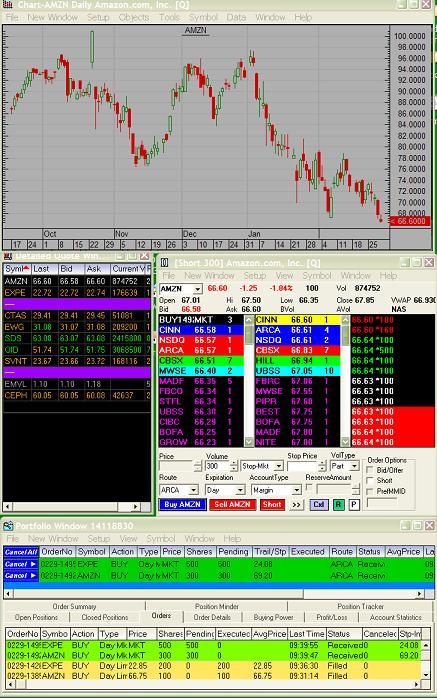Image resolution: width=437 pixels, height=698 pixels.
Task: Click the P button in order entry
Action: 354,505
